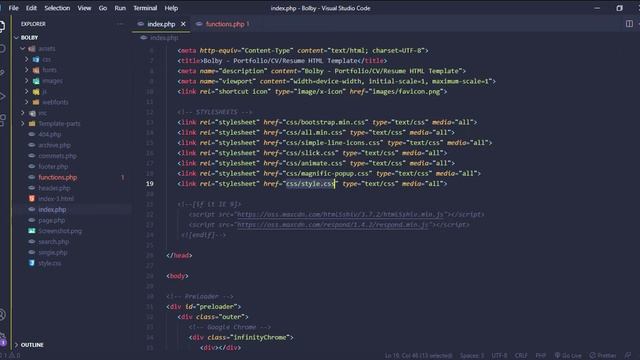640x360 pixels.
Task: Click the respond.min.js script URL link
Action: (x=333, y=225)
